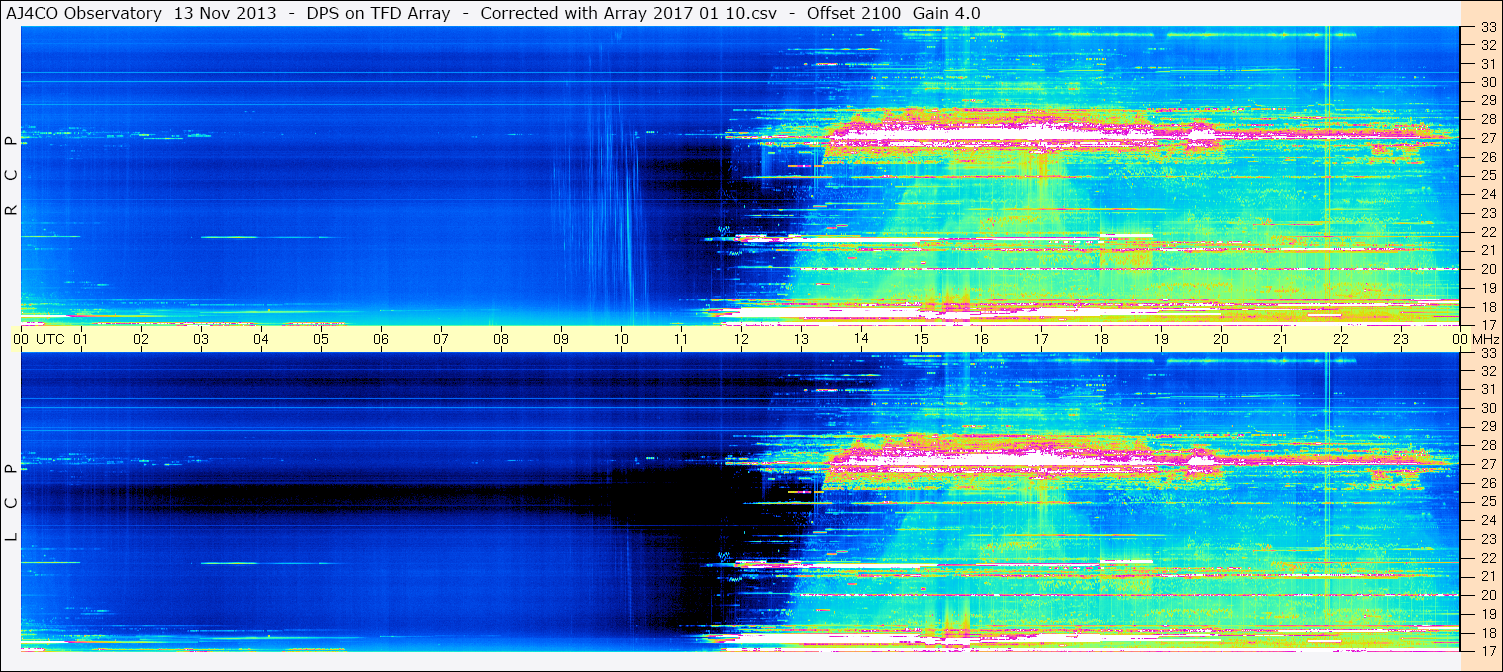The height and width of the screenshot is (672, 1503).
Task: Click the AJ4CO Observatory title text
Action: point(83,13)
